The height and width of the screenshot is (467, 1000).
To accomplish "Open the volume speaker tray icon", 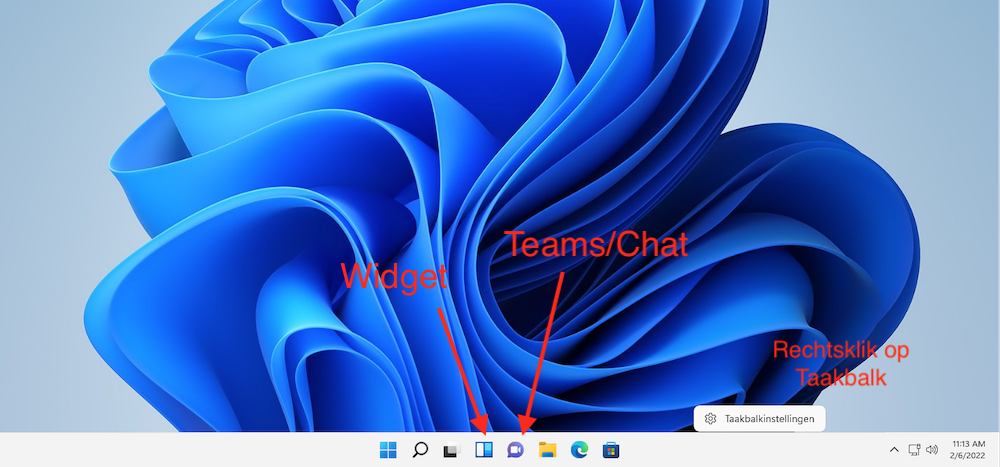I will (932, 450).
